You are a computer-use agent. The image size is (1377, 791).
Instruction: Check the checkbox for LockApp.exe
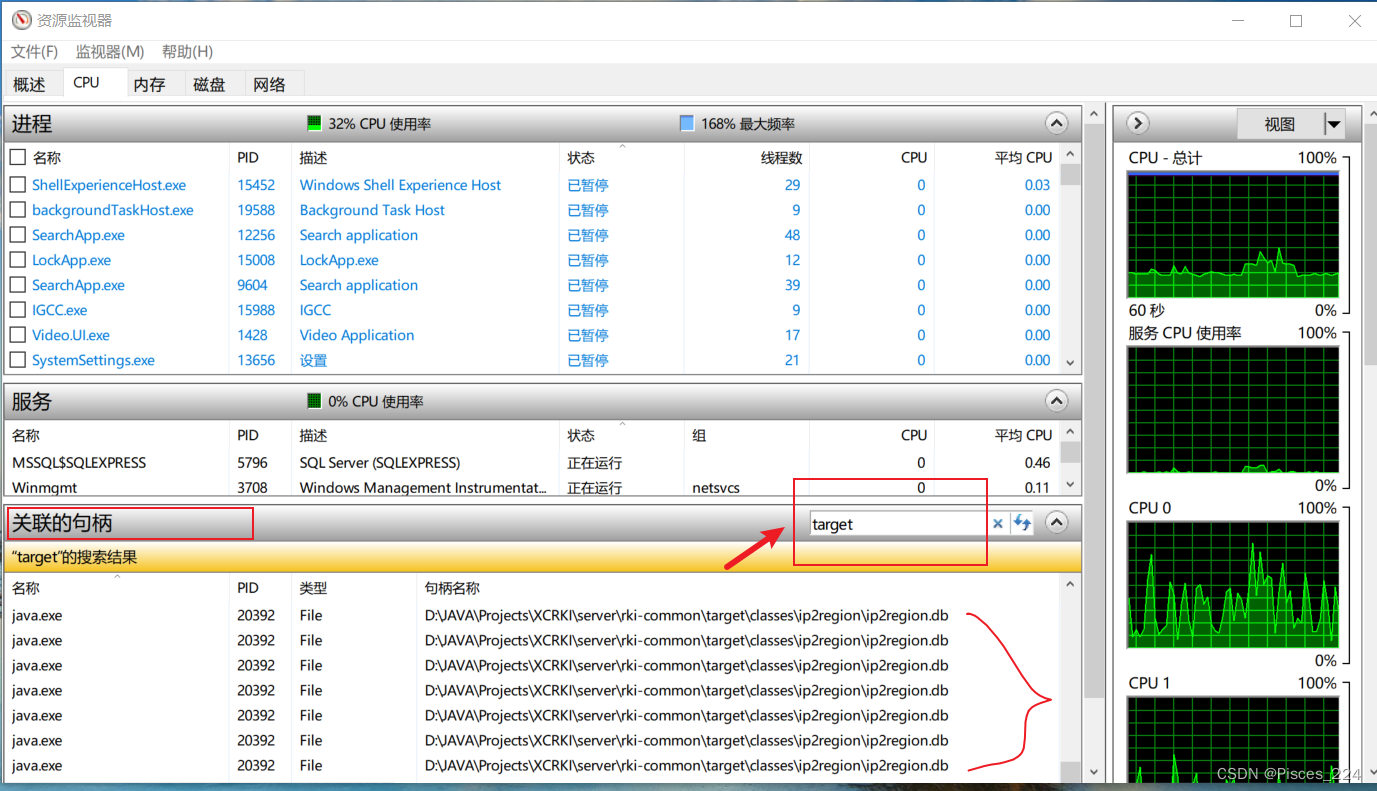(17, 260)
